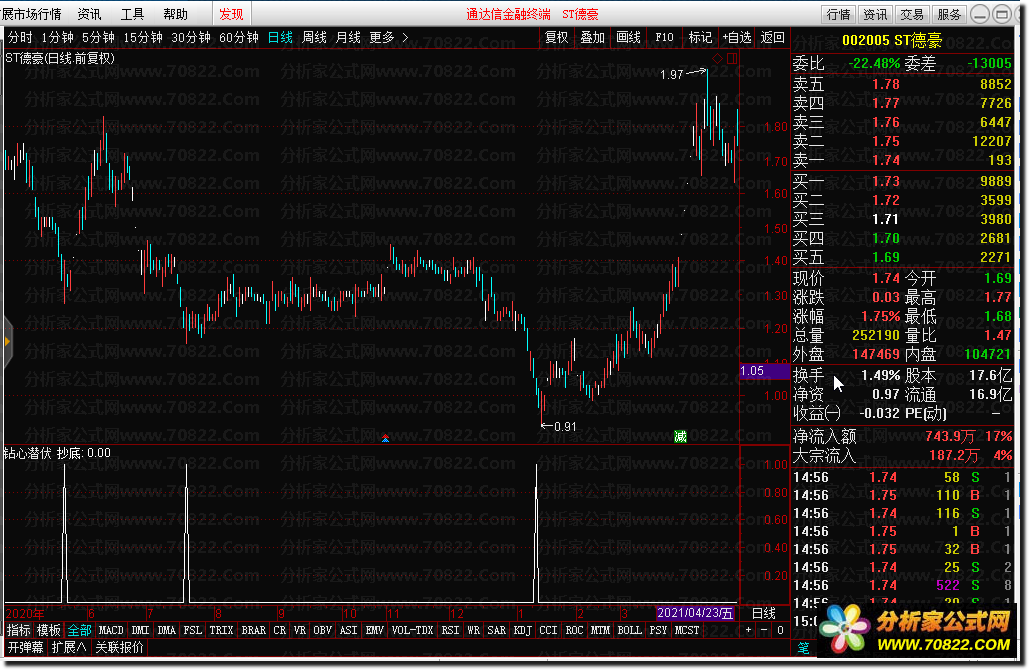Image resolution: width=1030 pixels, height=670 pixels.
Task: Click the red 发现 tab
Action: [x=231, y=14]
